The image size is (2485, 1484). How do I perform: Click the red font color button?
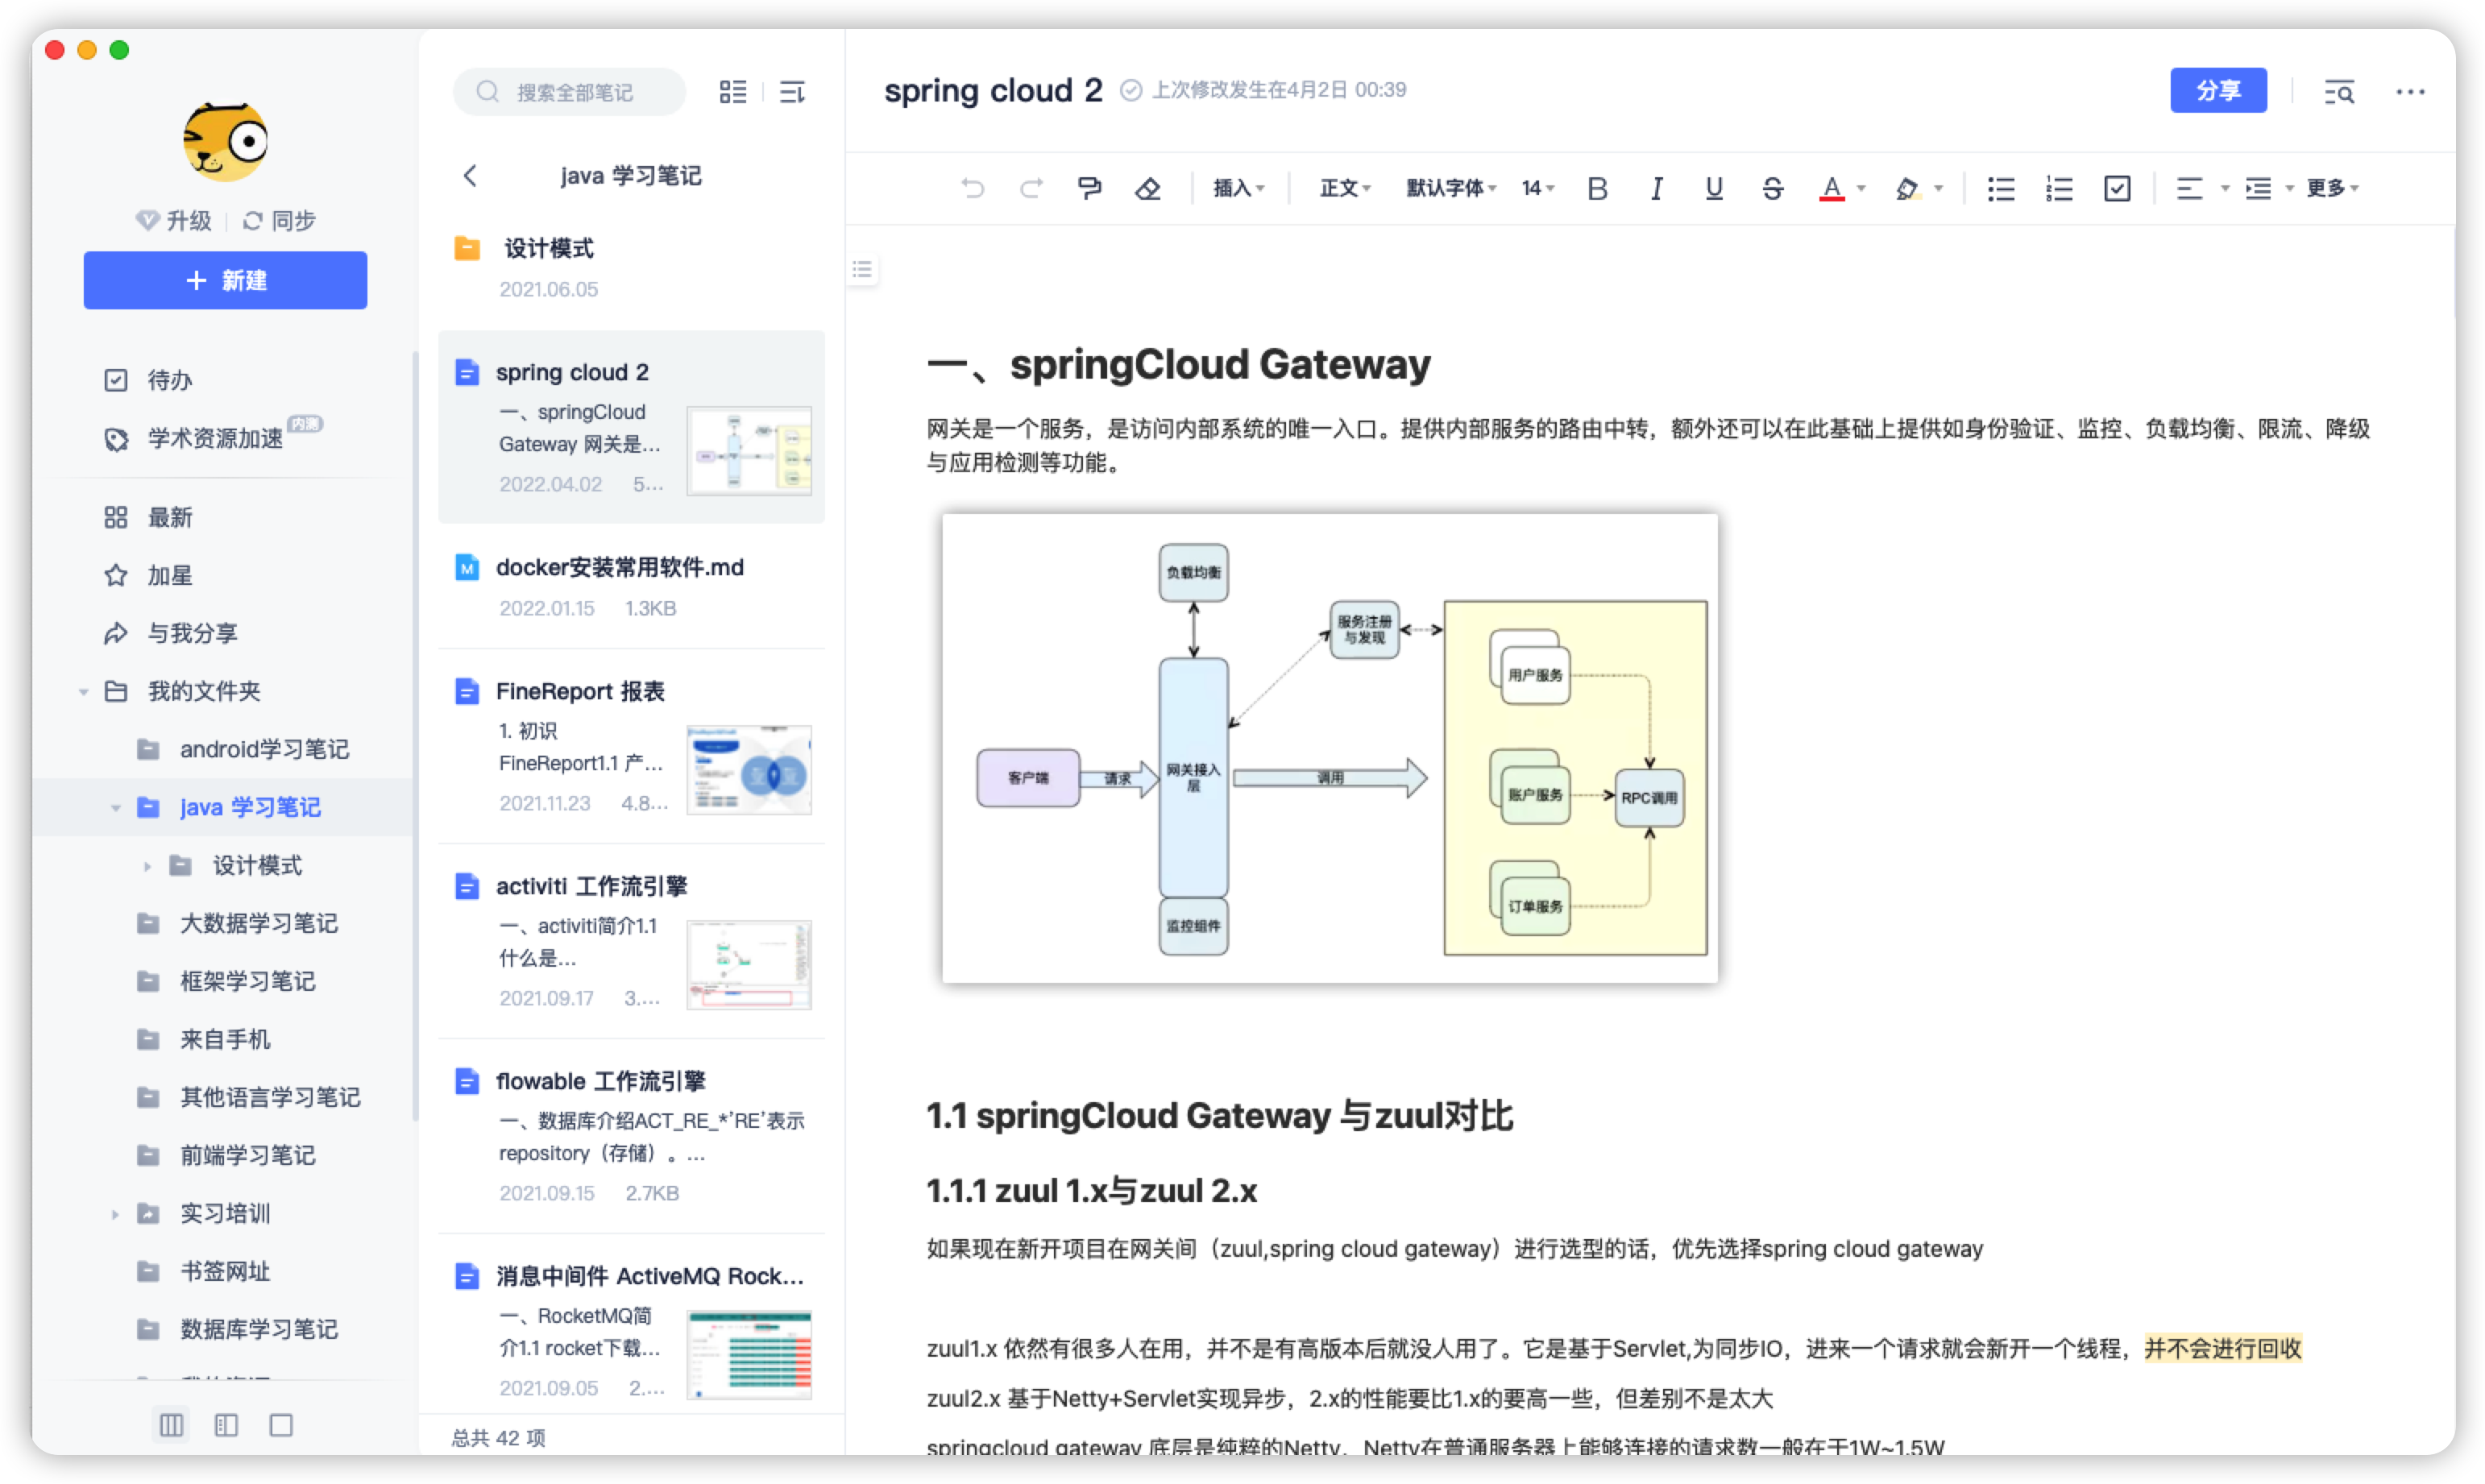pos(1831,188)
